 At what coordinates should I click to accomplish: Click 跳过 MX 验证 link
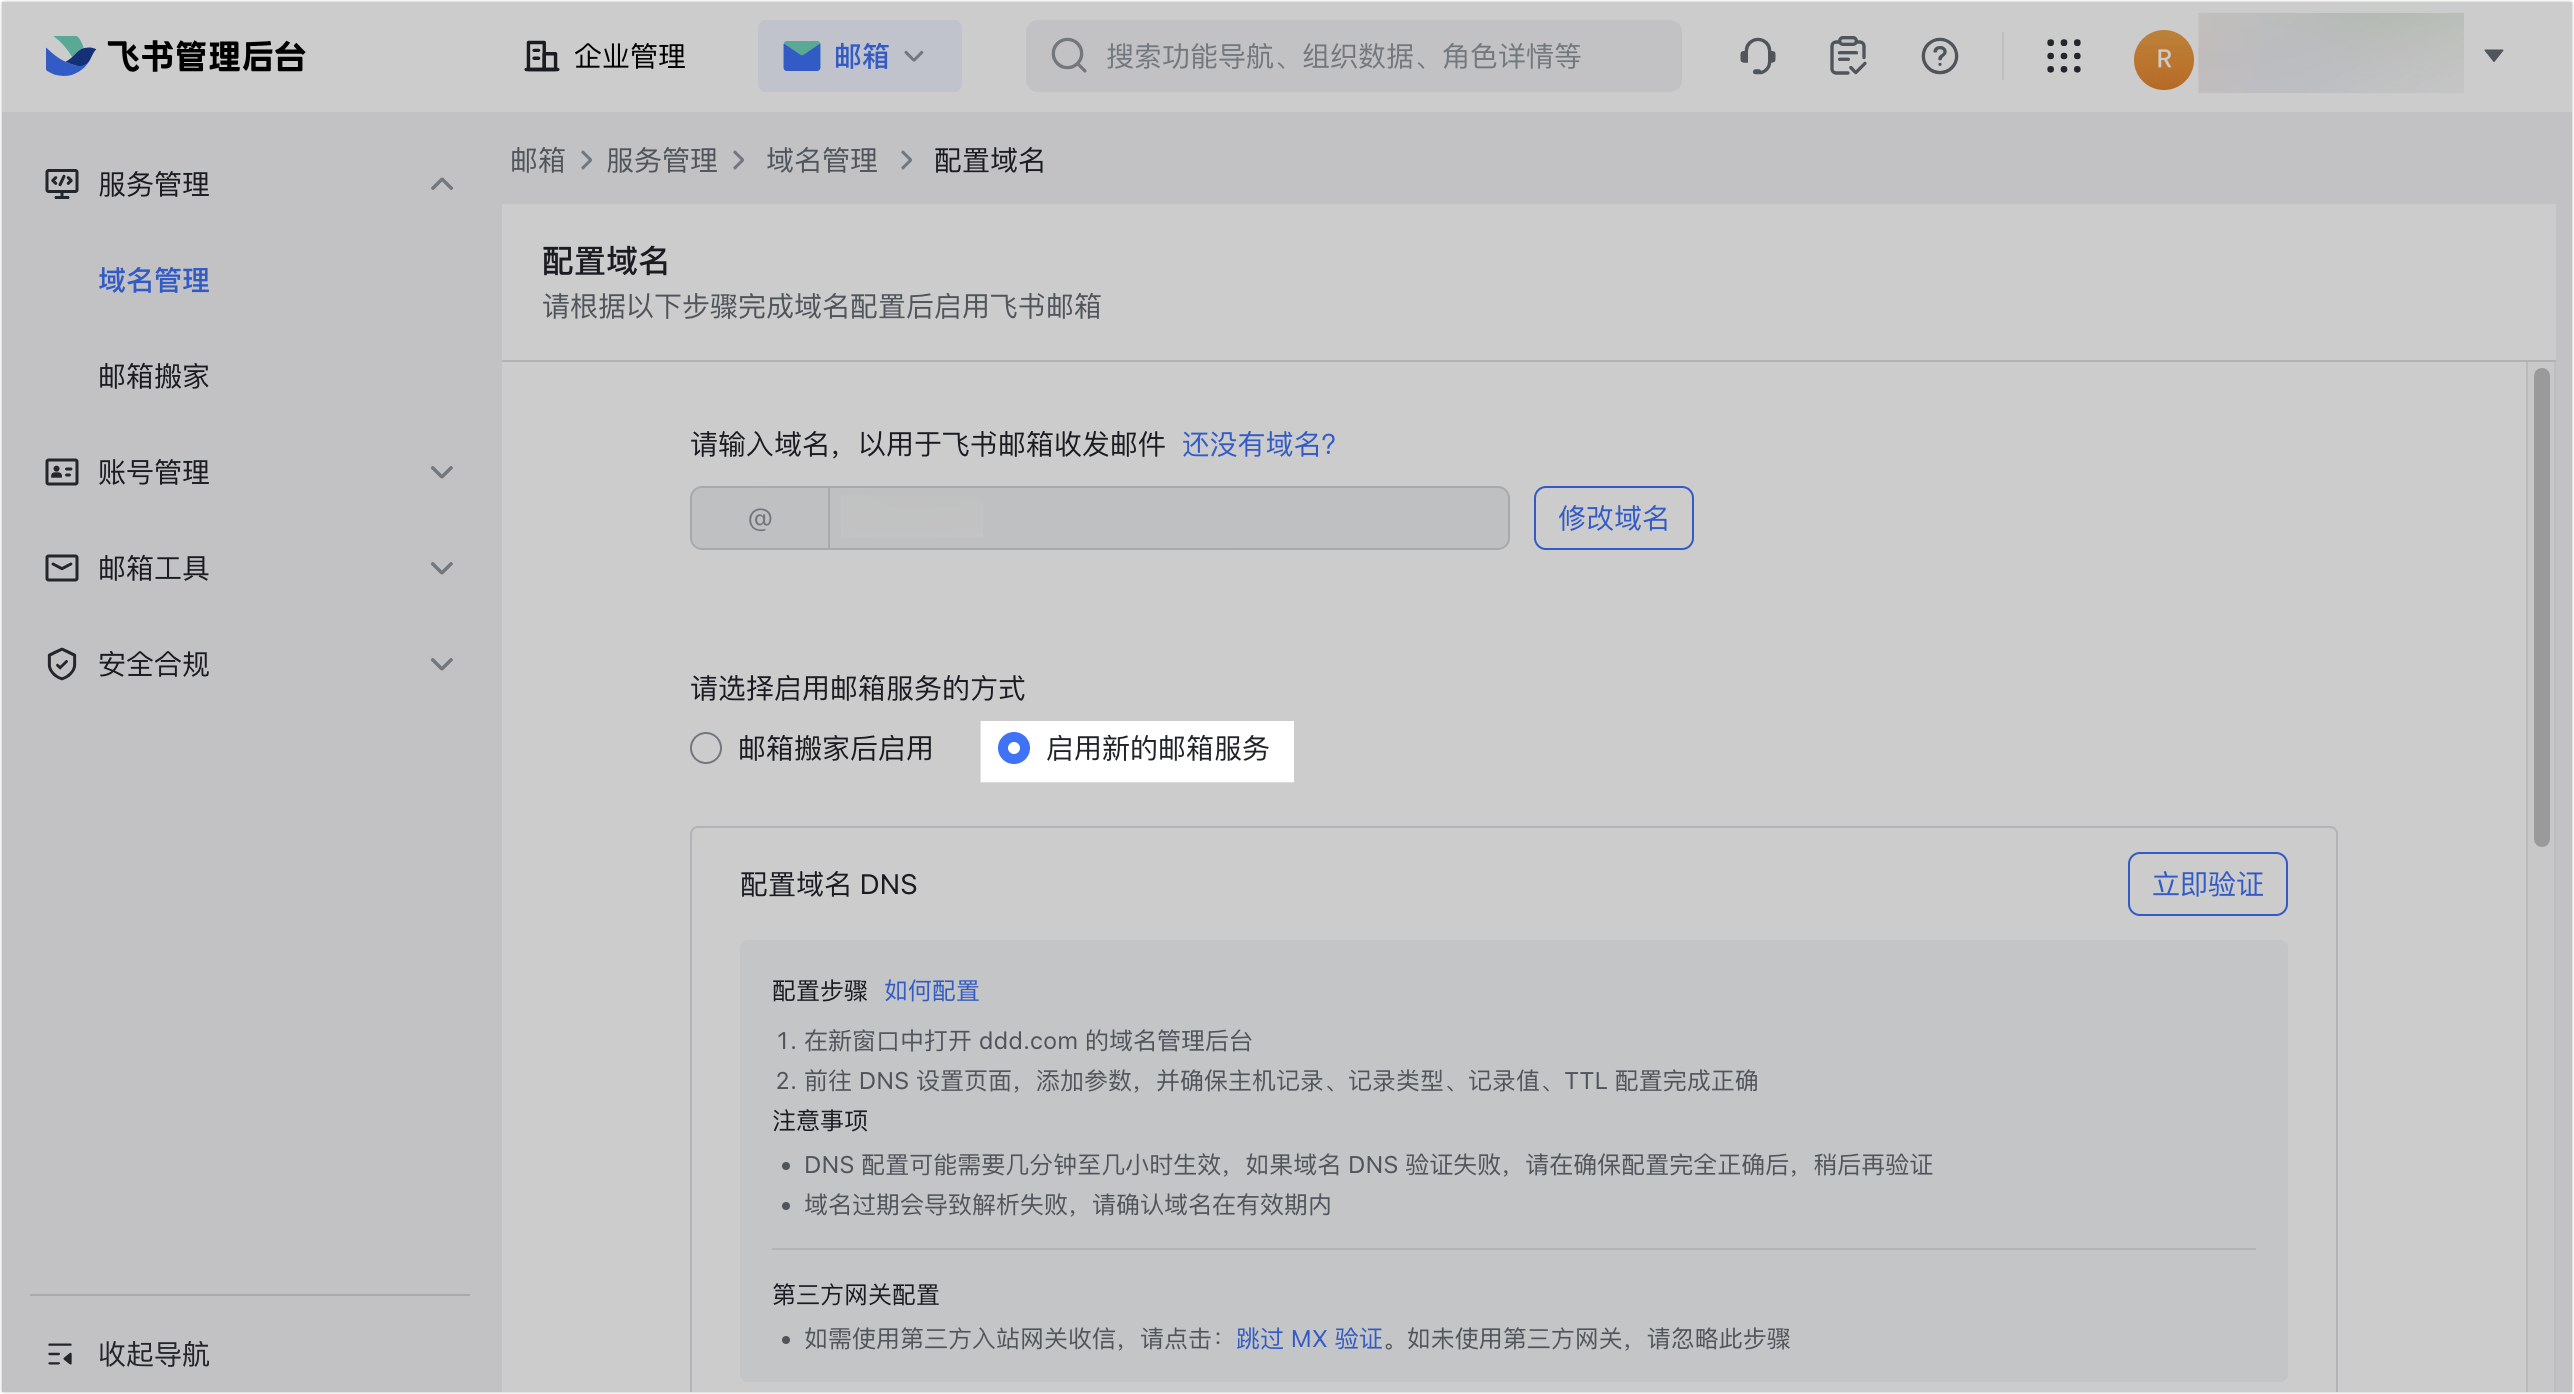coord(1309,1338)
